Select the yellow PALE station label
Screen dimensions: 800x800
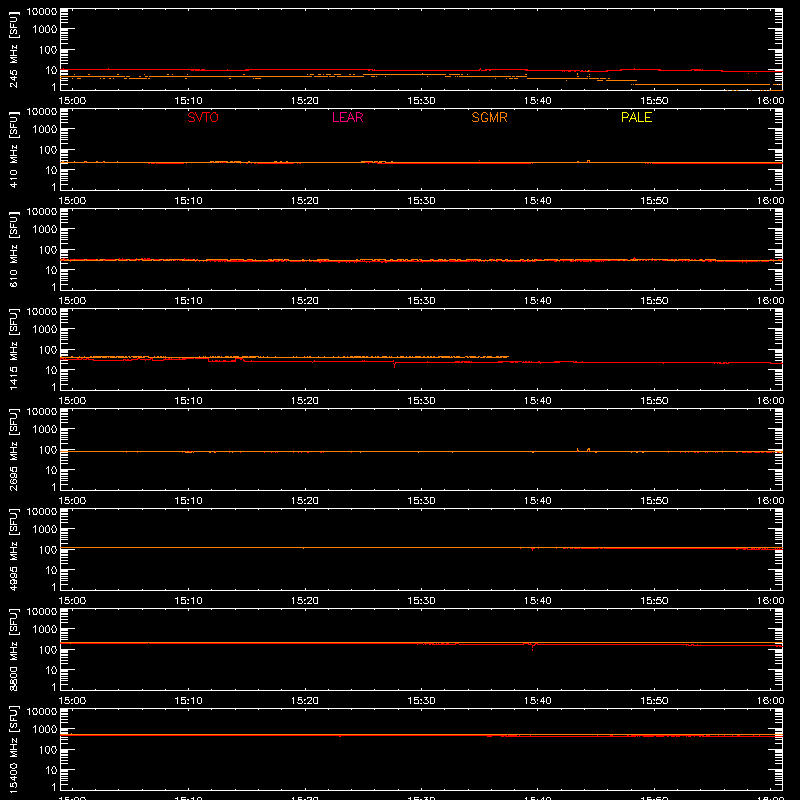point(636,117)
